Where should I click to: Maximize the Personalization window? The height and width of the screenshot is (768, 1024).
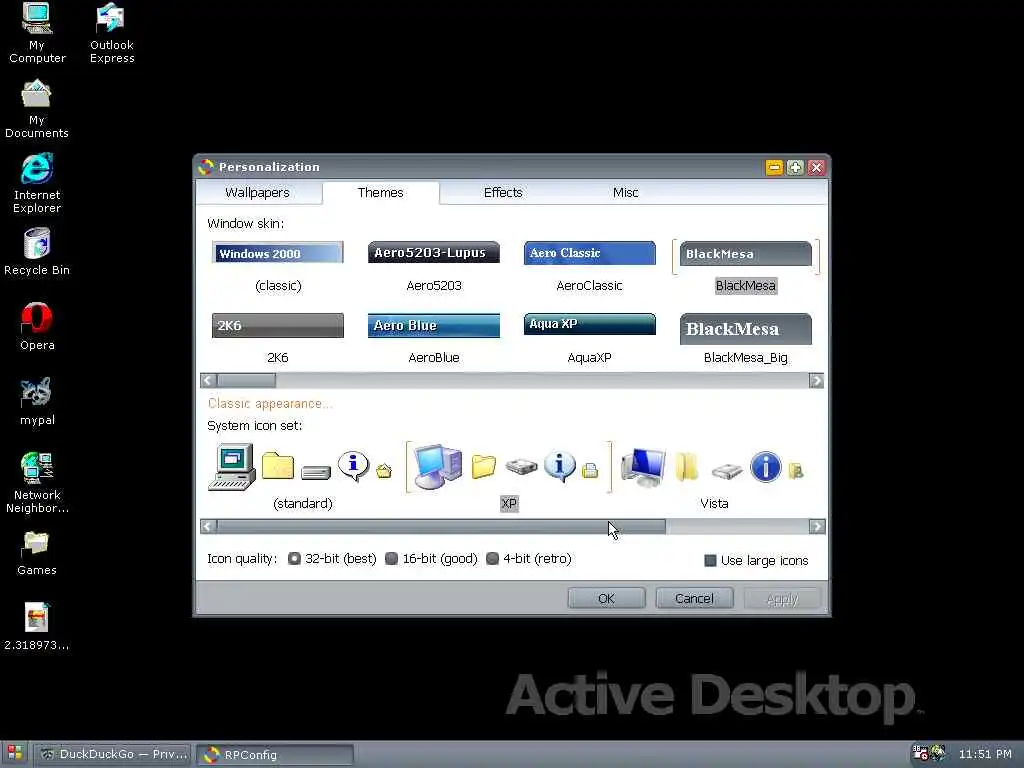tap(795, 168)
